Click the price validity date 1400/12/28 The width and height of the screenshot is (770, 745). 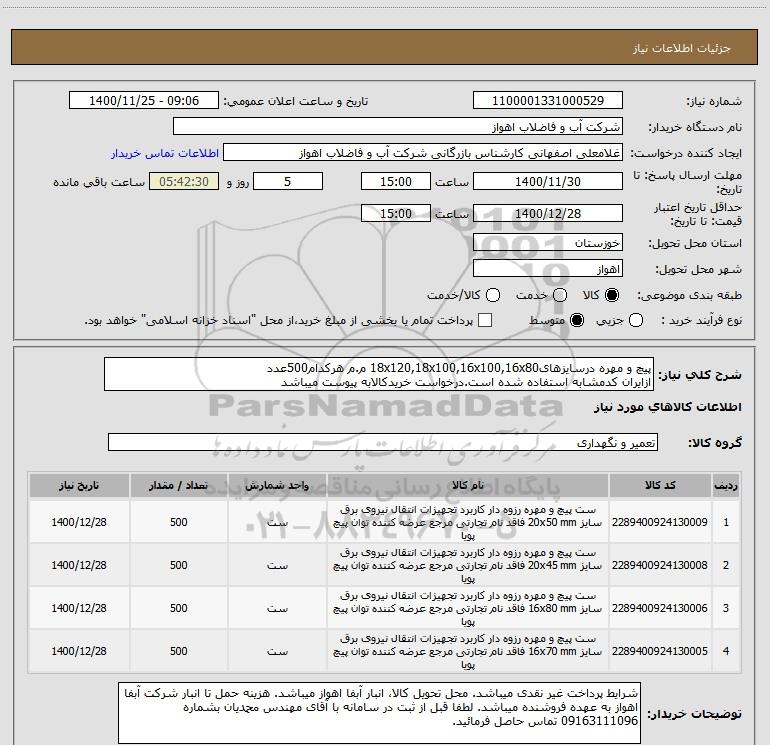(x=548, y=214)
